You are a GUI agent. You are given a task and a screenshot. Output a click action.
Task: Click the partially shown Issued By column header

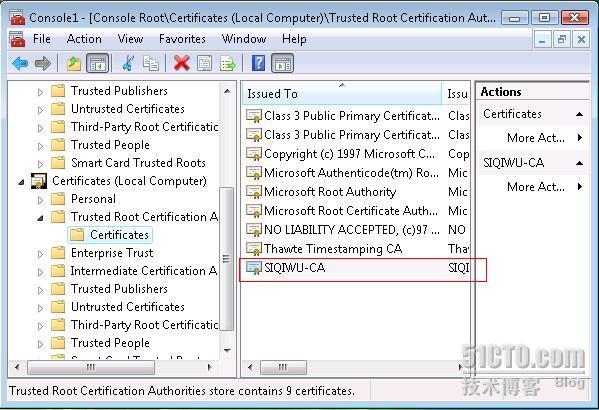click(x=456, y=94)
